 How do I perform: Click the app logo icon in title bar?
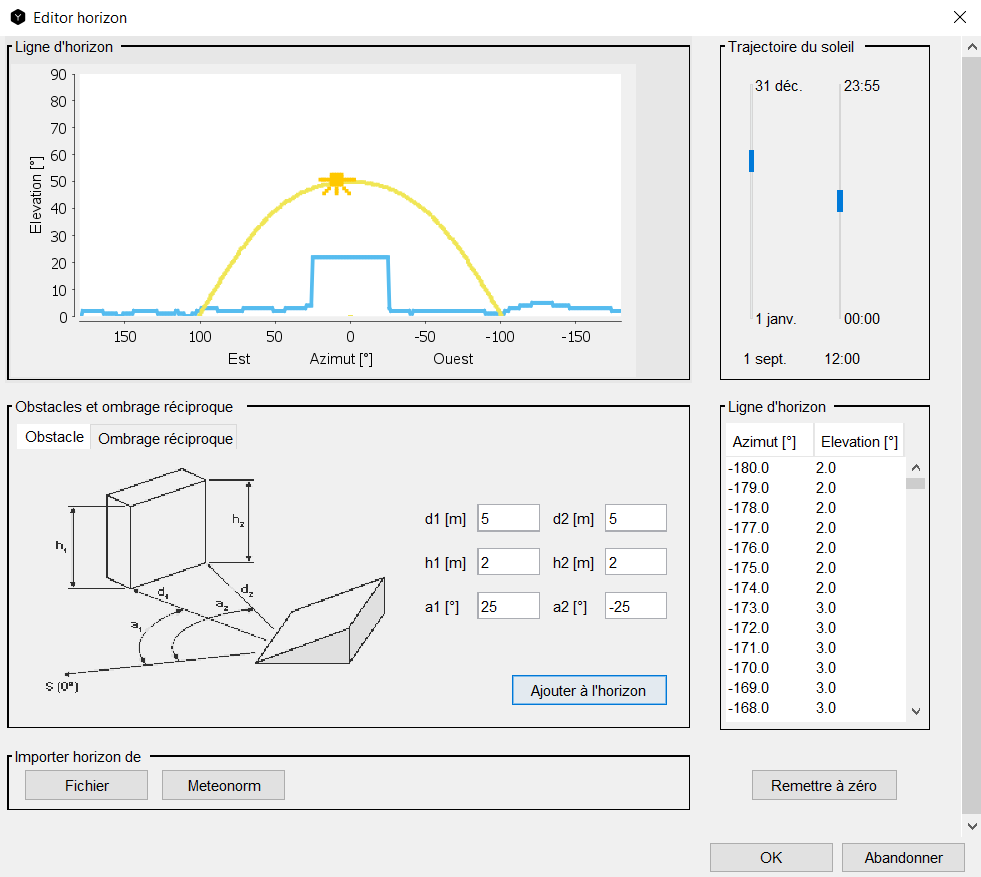(x=17, y=17)
